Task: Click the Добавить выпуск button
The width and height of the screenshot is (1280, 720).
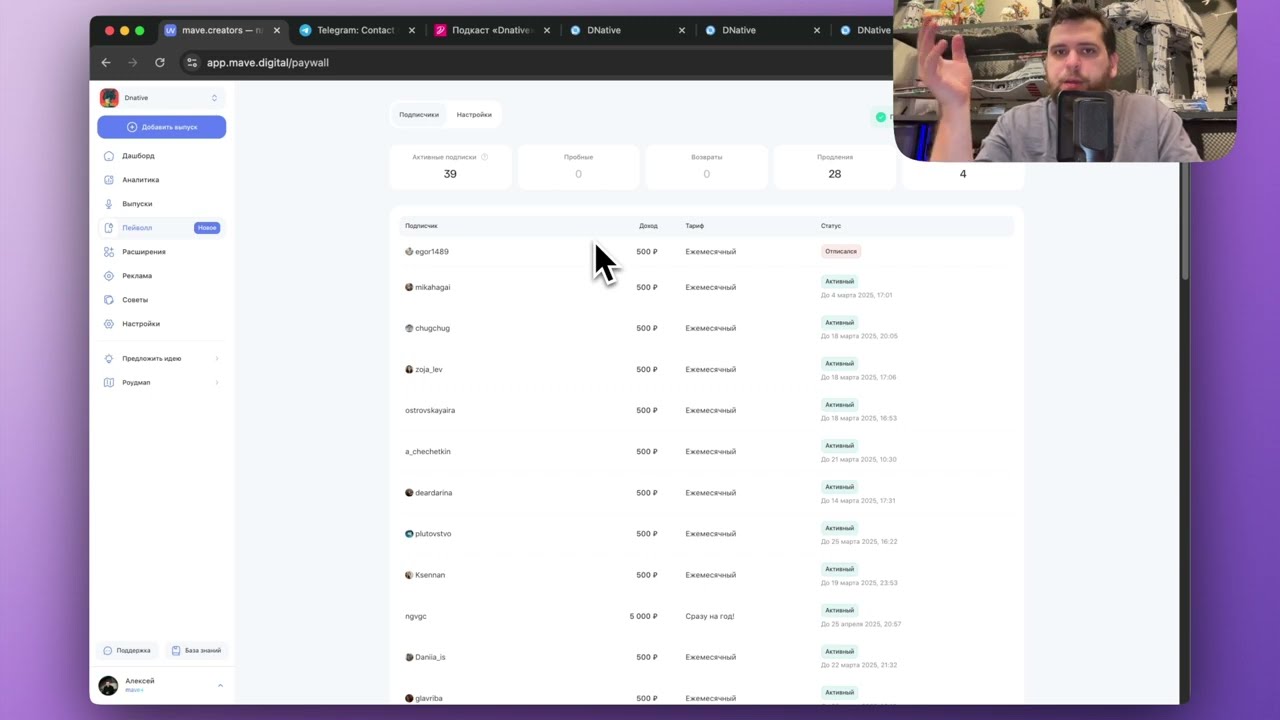Action: pos(162,127)
